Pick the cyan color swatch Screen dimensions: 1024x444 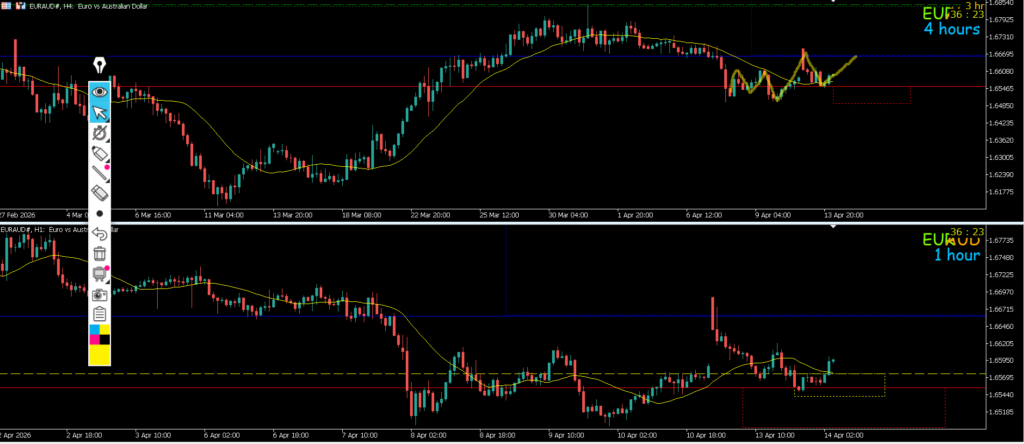[x=95, y=330]
